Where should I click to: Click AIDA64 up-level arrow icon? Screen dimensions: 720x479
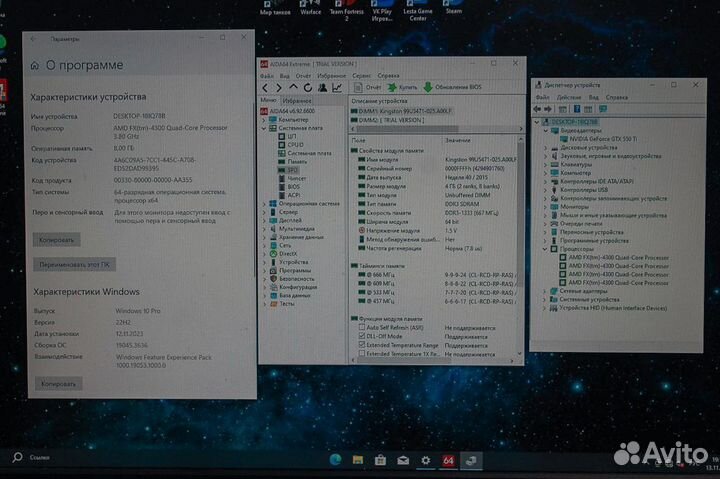pyautogui.click(x=293, y=87)
